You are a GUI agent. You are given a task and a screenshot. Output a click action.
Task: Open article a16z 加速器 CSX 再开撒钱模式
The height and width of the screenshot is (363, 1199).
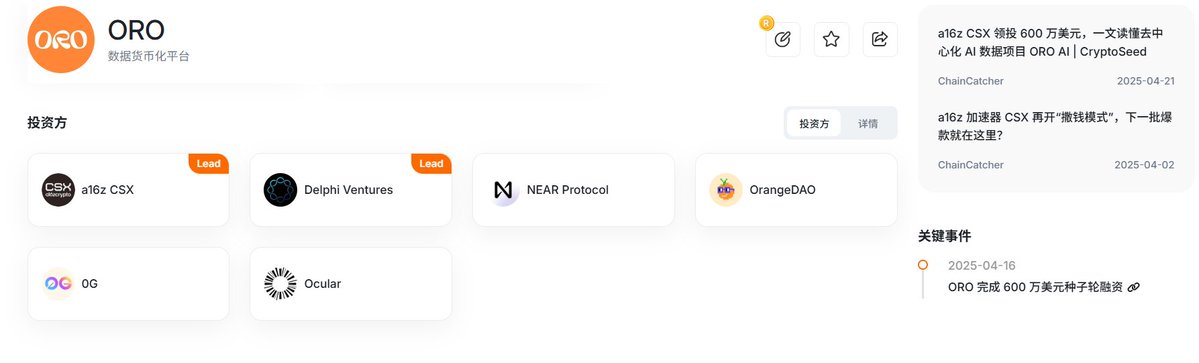pyautogui.click(x=1054, y=126)
